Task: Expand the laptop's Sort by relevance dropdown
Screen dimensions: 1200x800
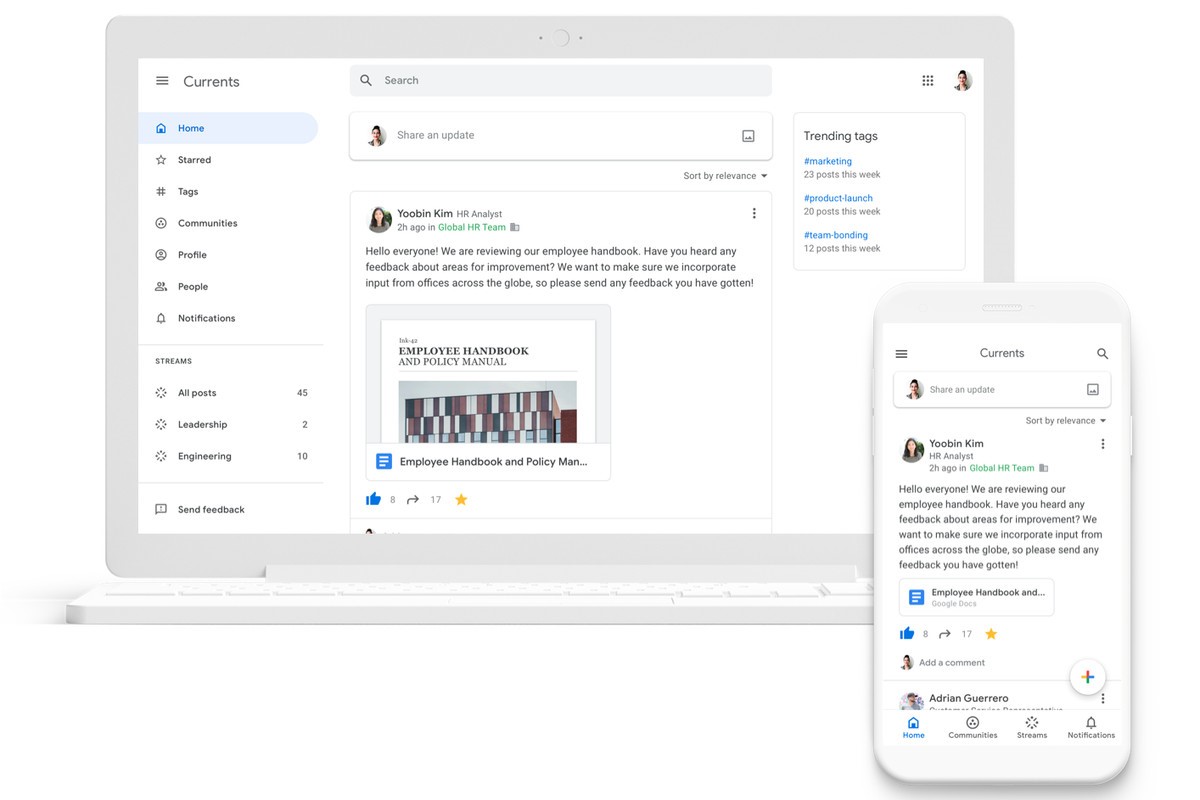Action: pos(725,176)
